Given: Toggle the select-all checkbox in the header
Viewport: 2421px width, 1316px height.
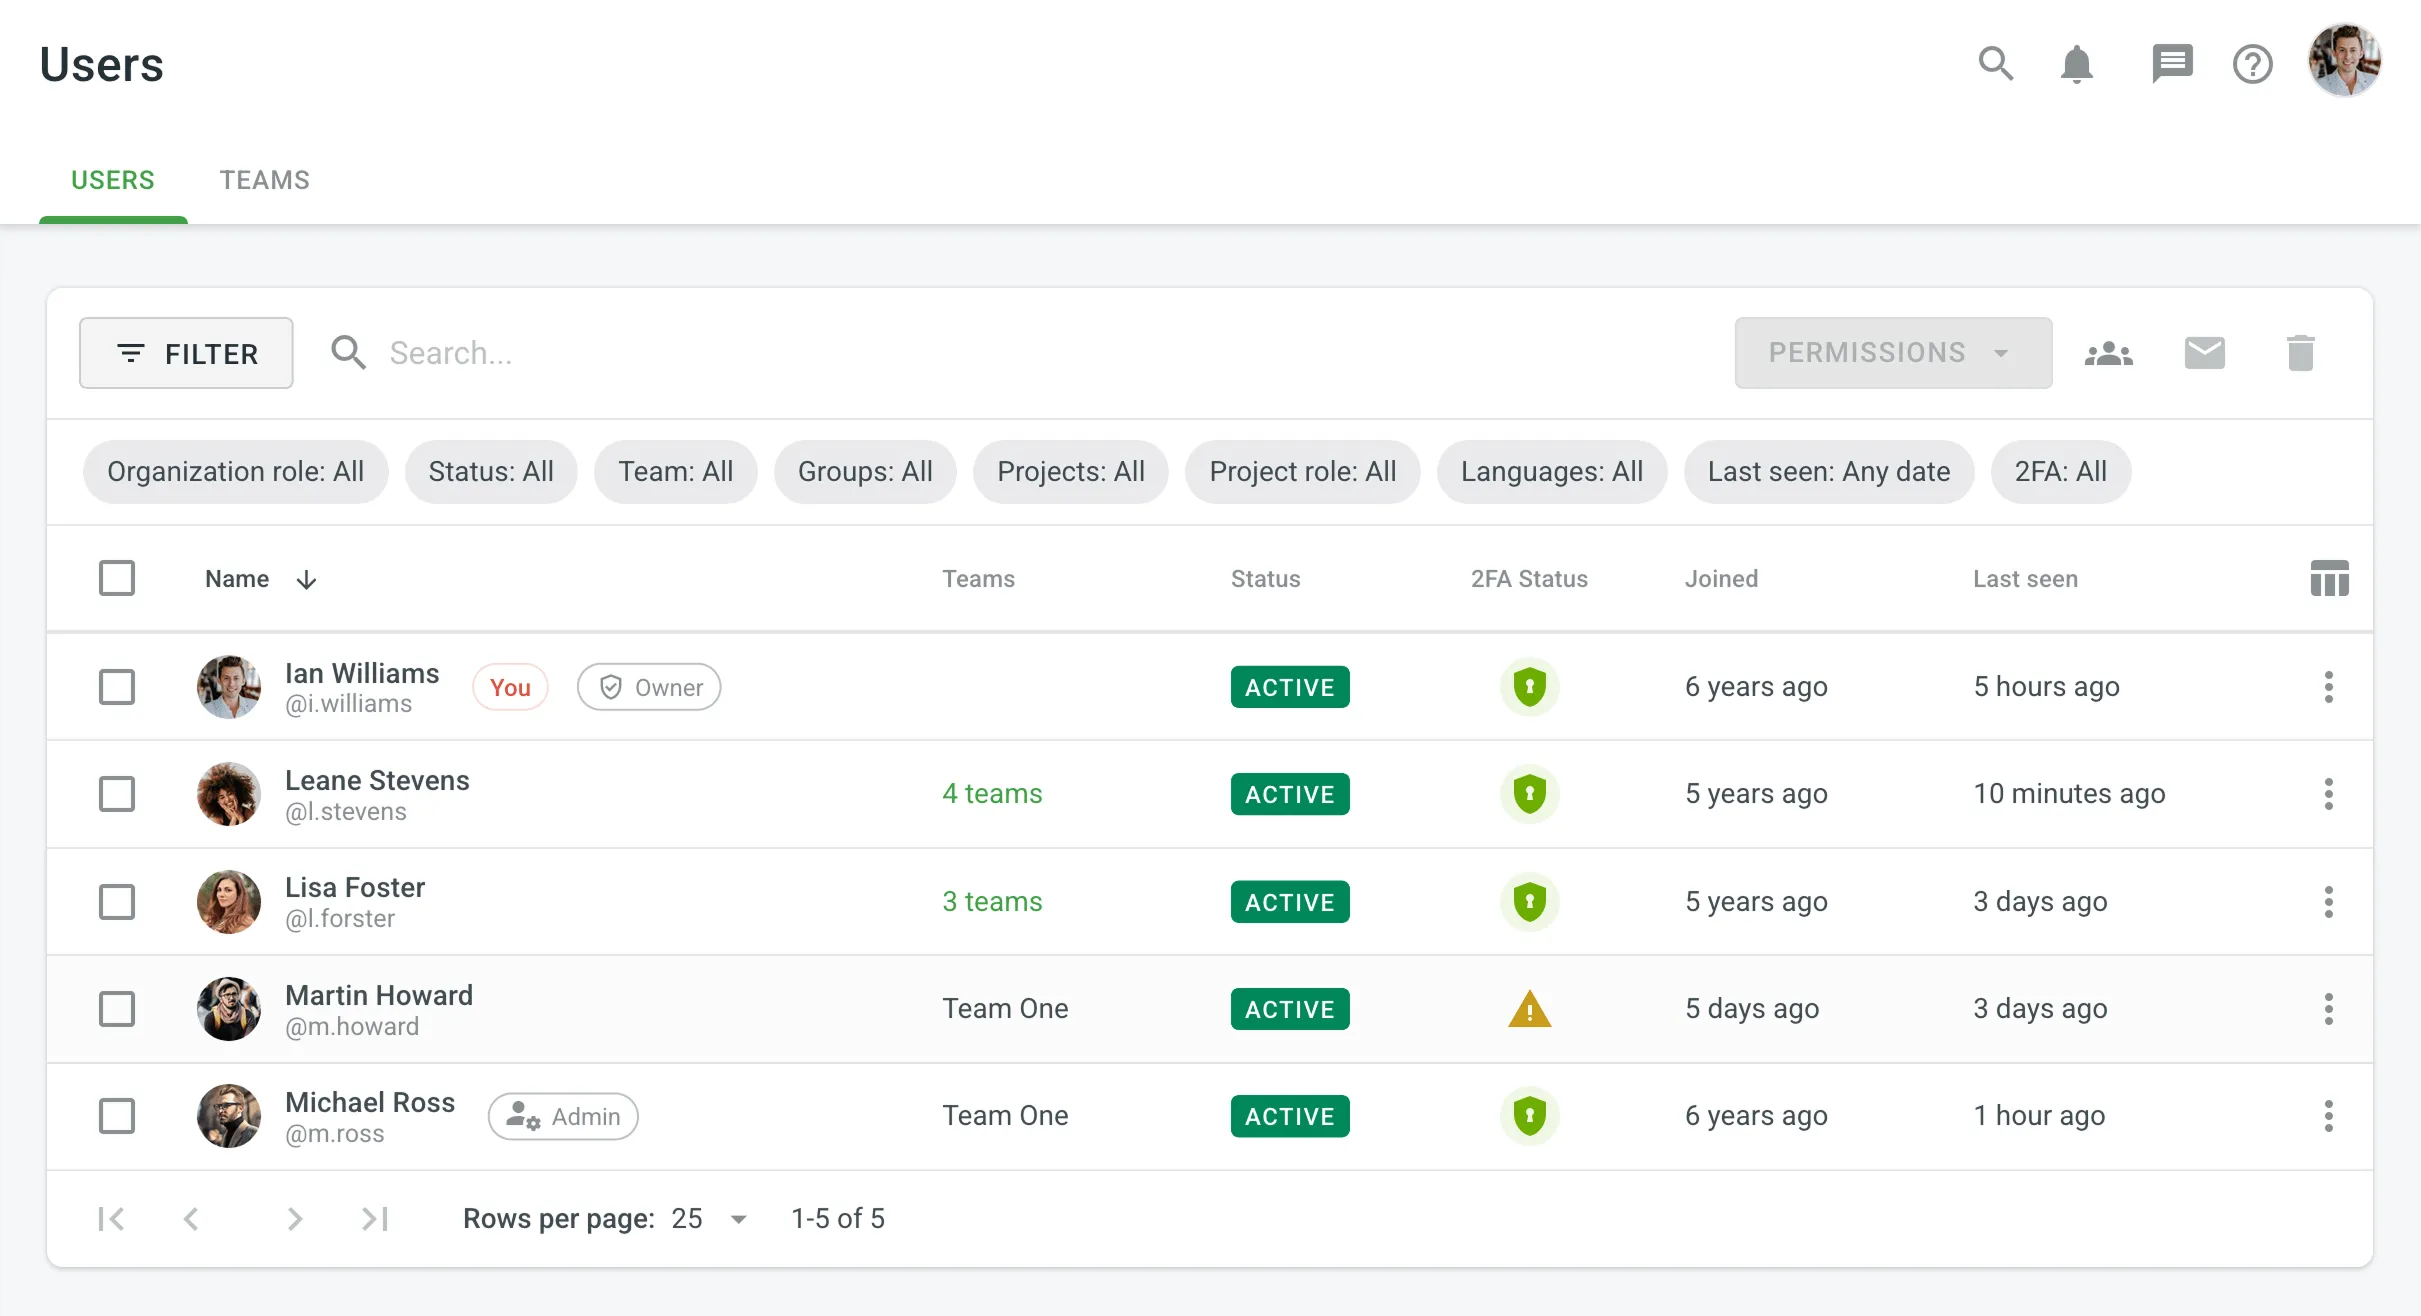Looking at the screenshot, I should point(117,578).
